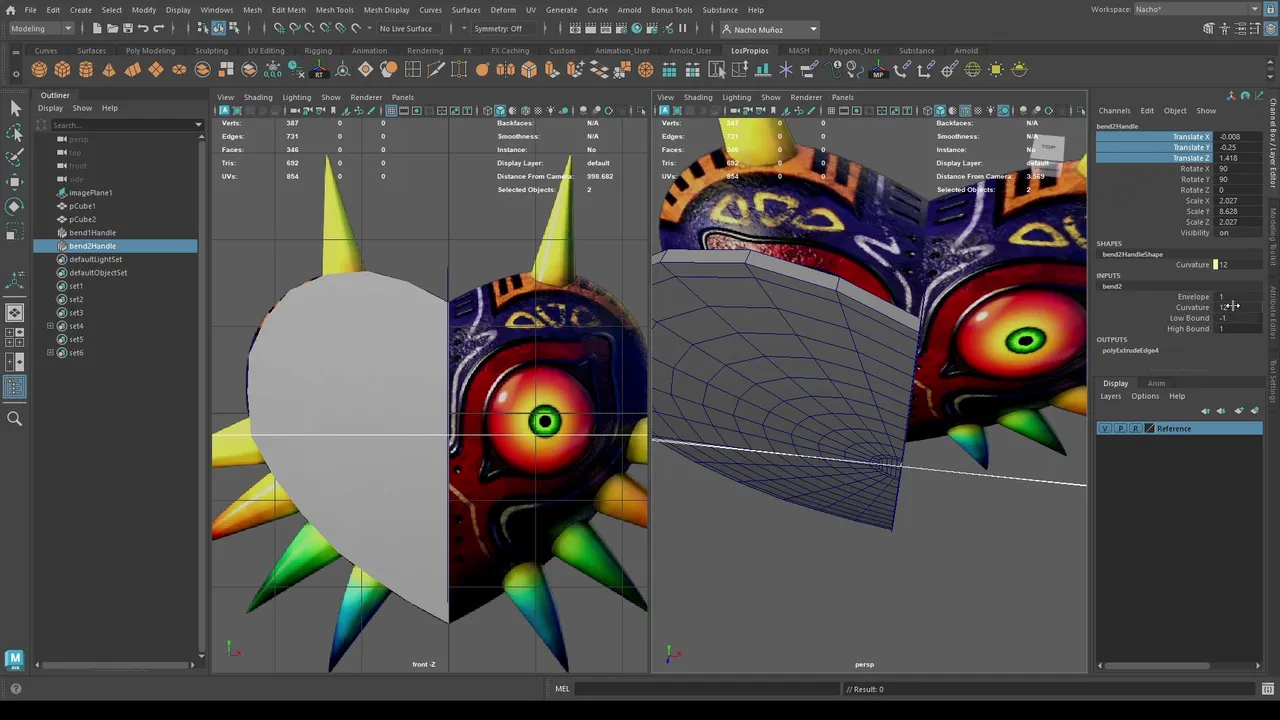Select the Move tool in toolbox
The height and width of the screenshot is (720, 1280).
tap(15, 181)
